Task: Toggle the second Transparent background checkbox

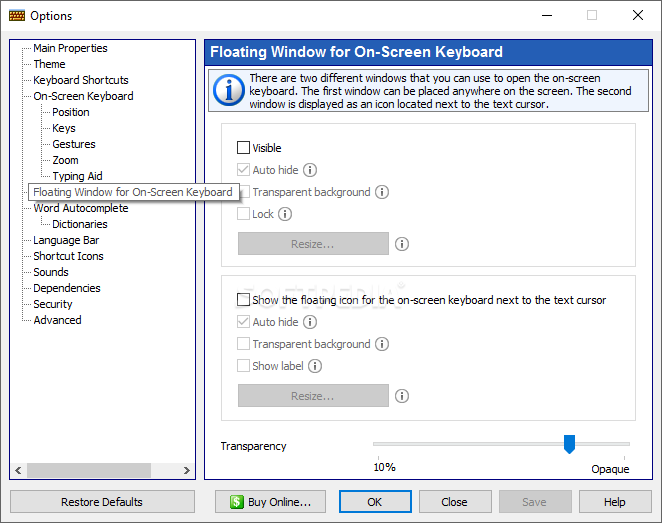Action: [x=243, y=344]
